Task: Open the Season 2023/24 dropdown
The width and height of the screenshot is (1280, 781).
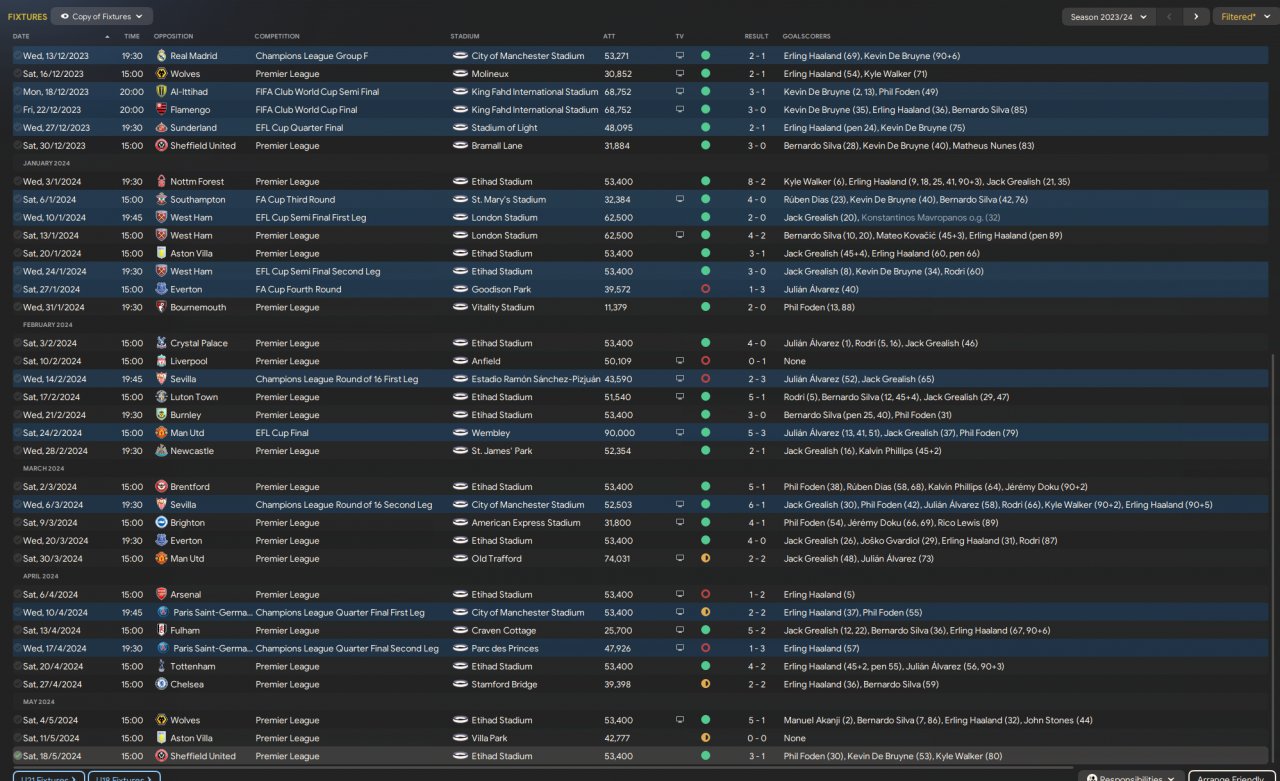Action: point(1108,17)
